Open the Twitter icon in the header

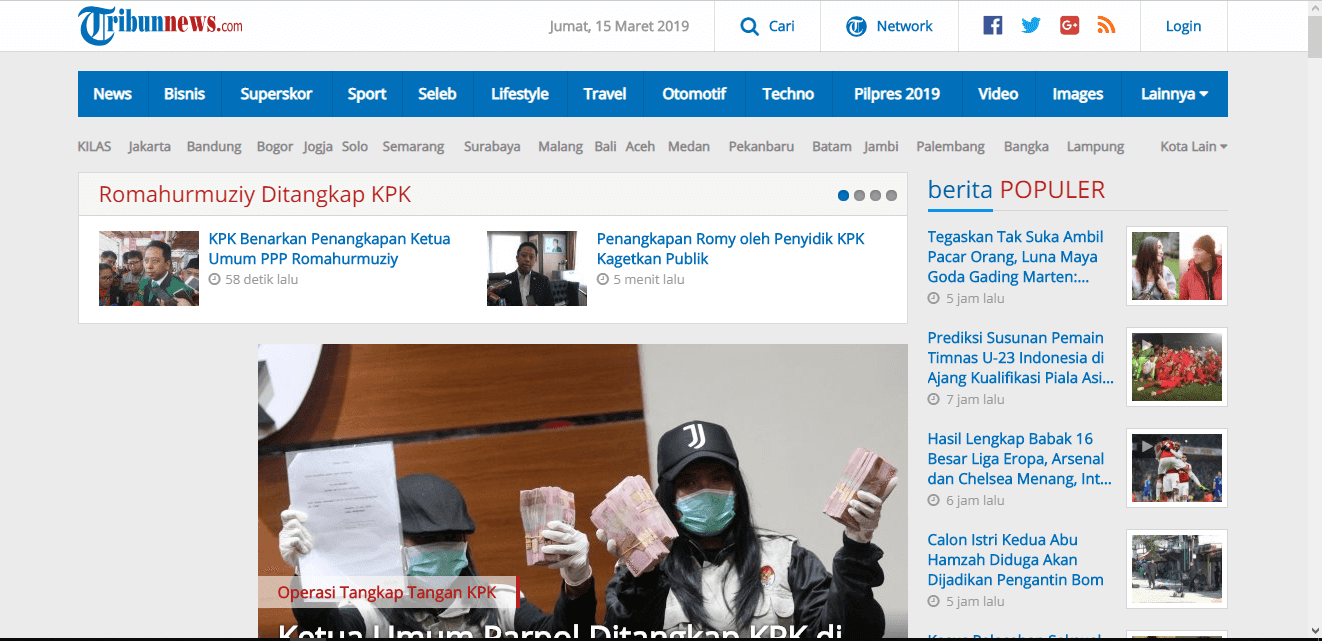coord(1031,25)
